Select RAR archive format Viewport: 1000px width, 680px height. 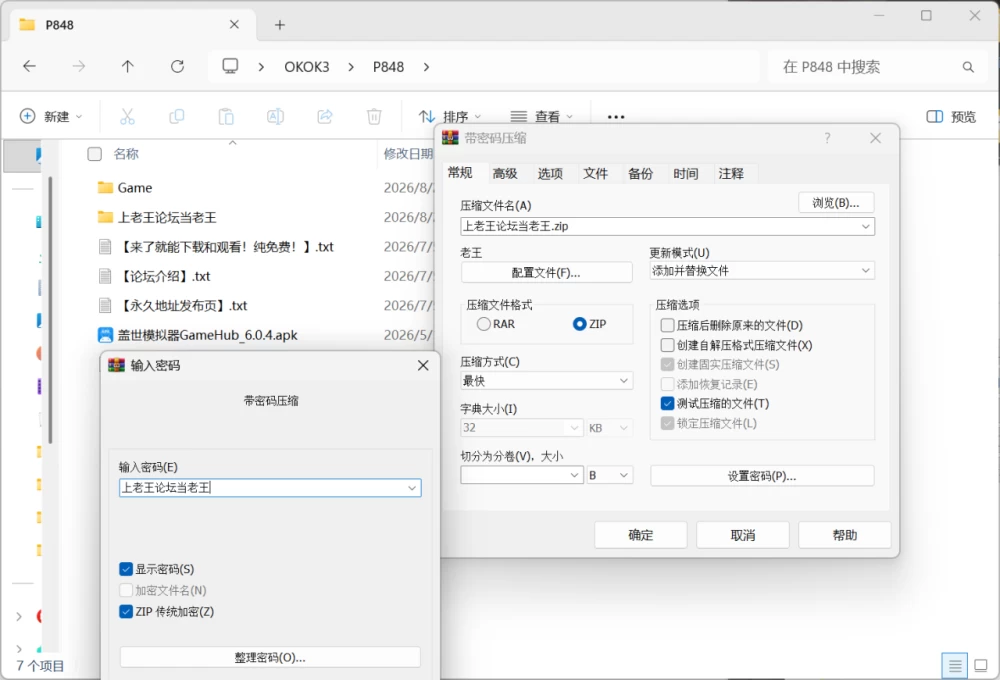[496, 324]
